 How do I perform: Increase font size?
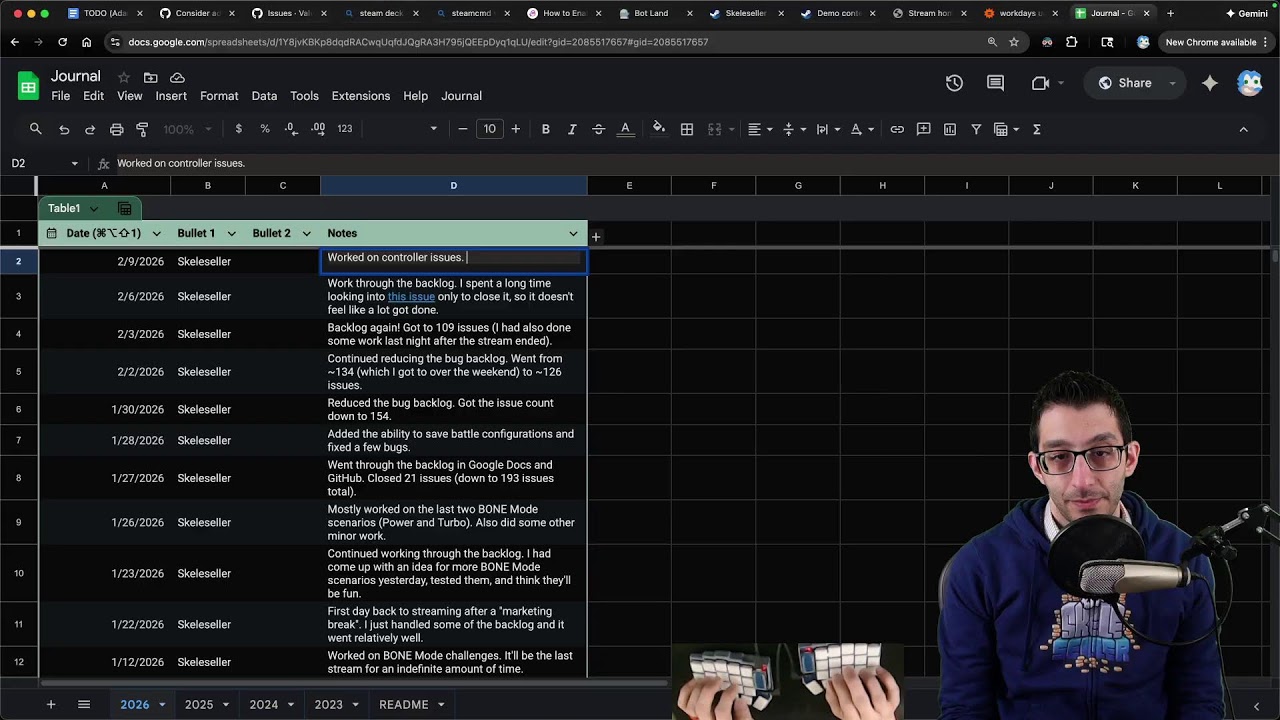(515, 129)
